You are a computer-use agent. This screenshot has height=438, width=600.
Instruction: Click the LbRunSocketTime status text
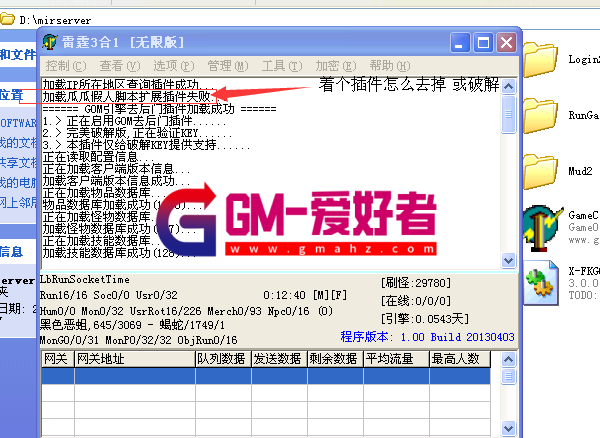click(x=85, y=280)
